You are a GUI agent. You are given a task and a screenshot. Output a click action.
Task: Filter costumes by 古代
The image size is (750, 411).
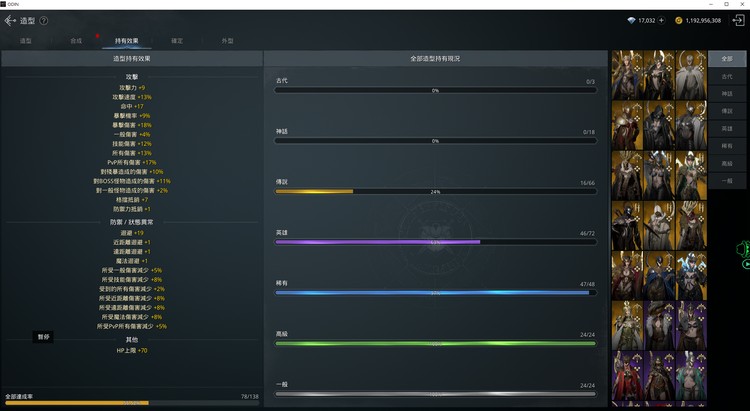click(727, 77)
